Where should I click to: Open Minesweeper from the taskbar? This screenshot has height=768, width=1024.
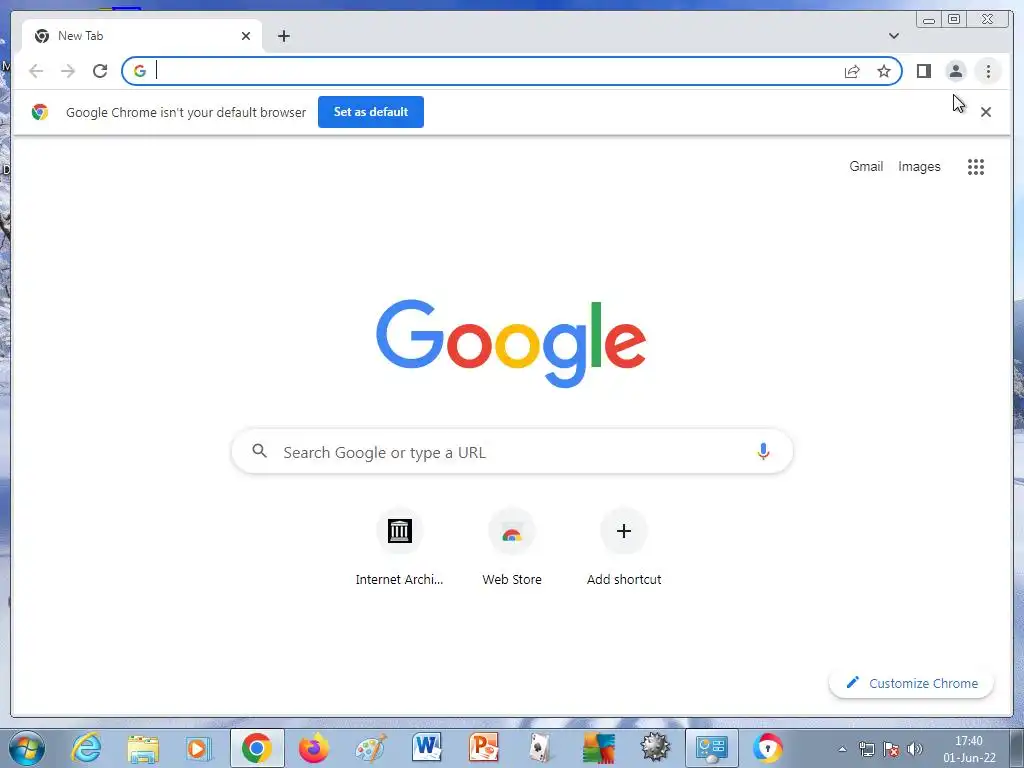pos(655,748)
